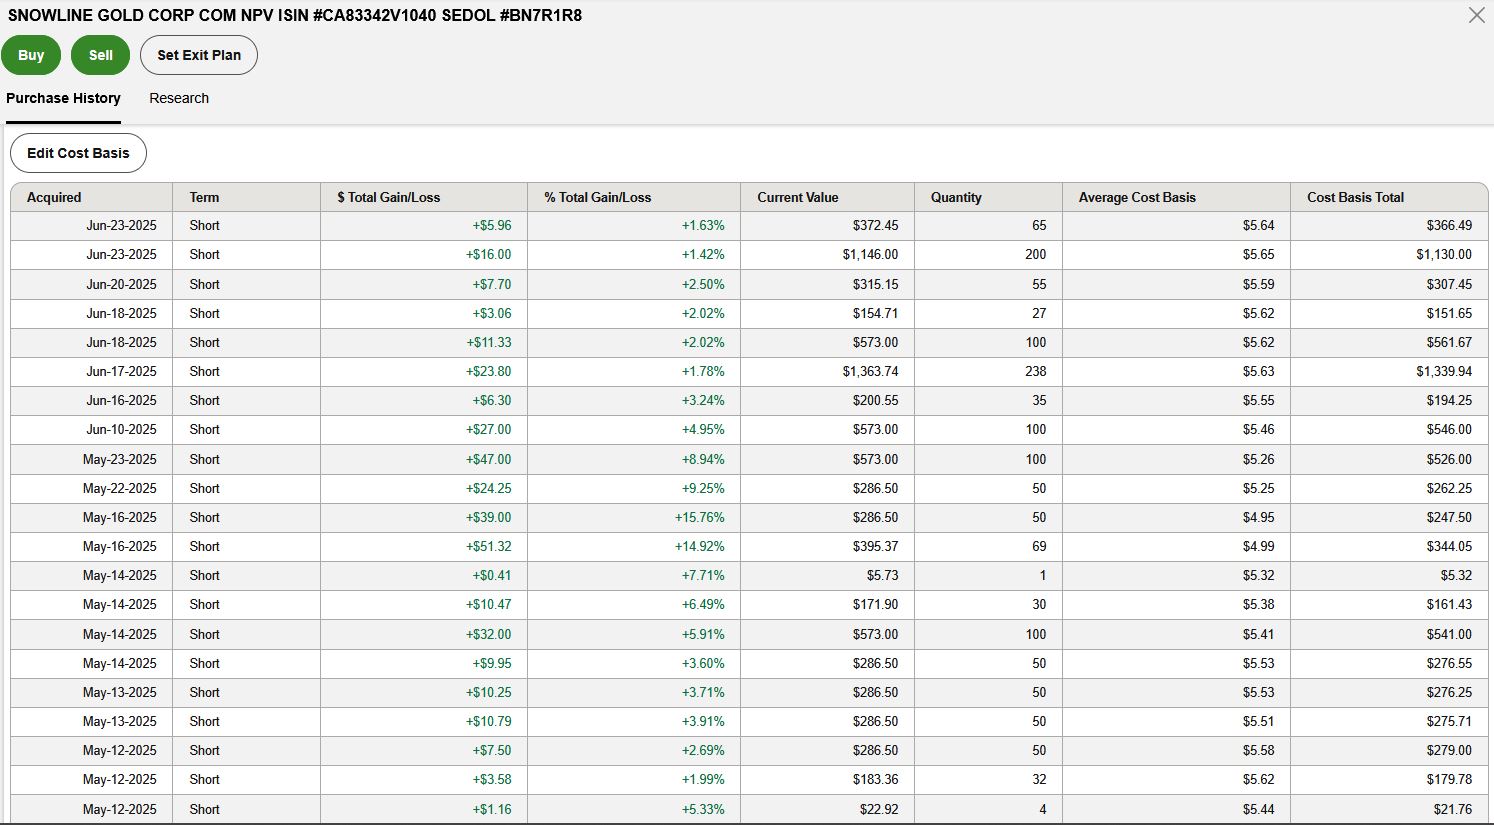The width and height of the screenshot is (1494, 825).
Task: Click the green Buy button
Action: pos(31,55)
